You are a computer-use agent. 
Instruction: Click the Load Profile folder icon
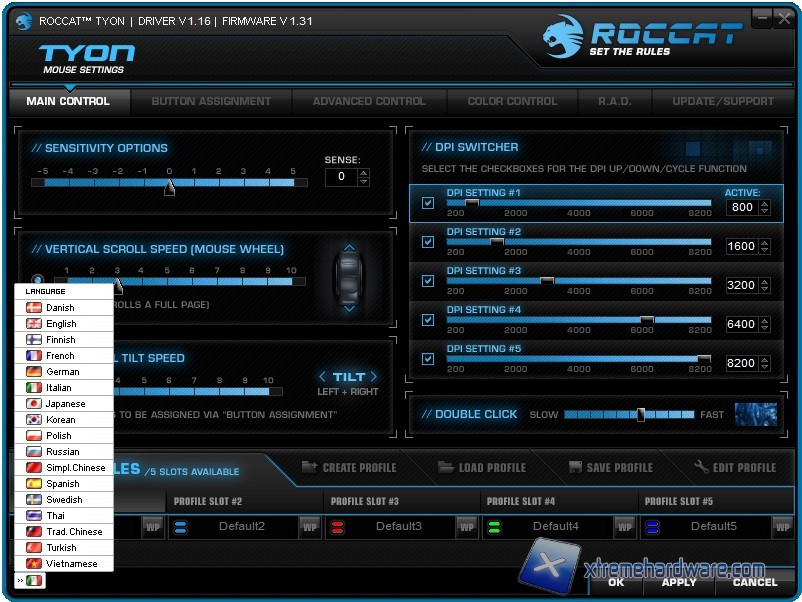click(444, 467)
